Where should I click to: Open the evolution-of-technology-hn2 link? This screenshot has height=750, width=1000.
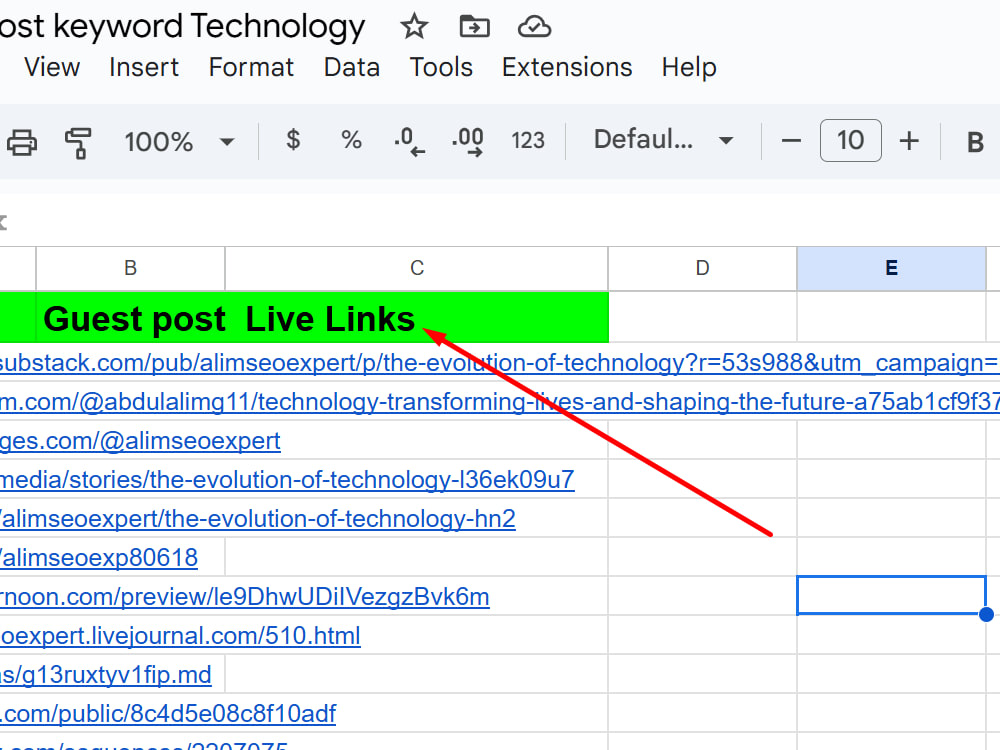click(258, 518)
